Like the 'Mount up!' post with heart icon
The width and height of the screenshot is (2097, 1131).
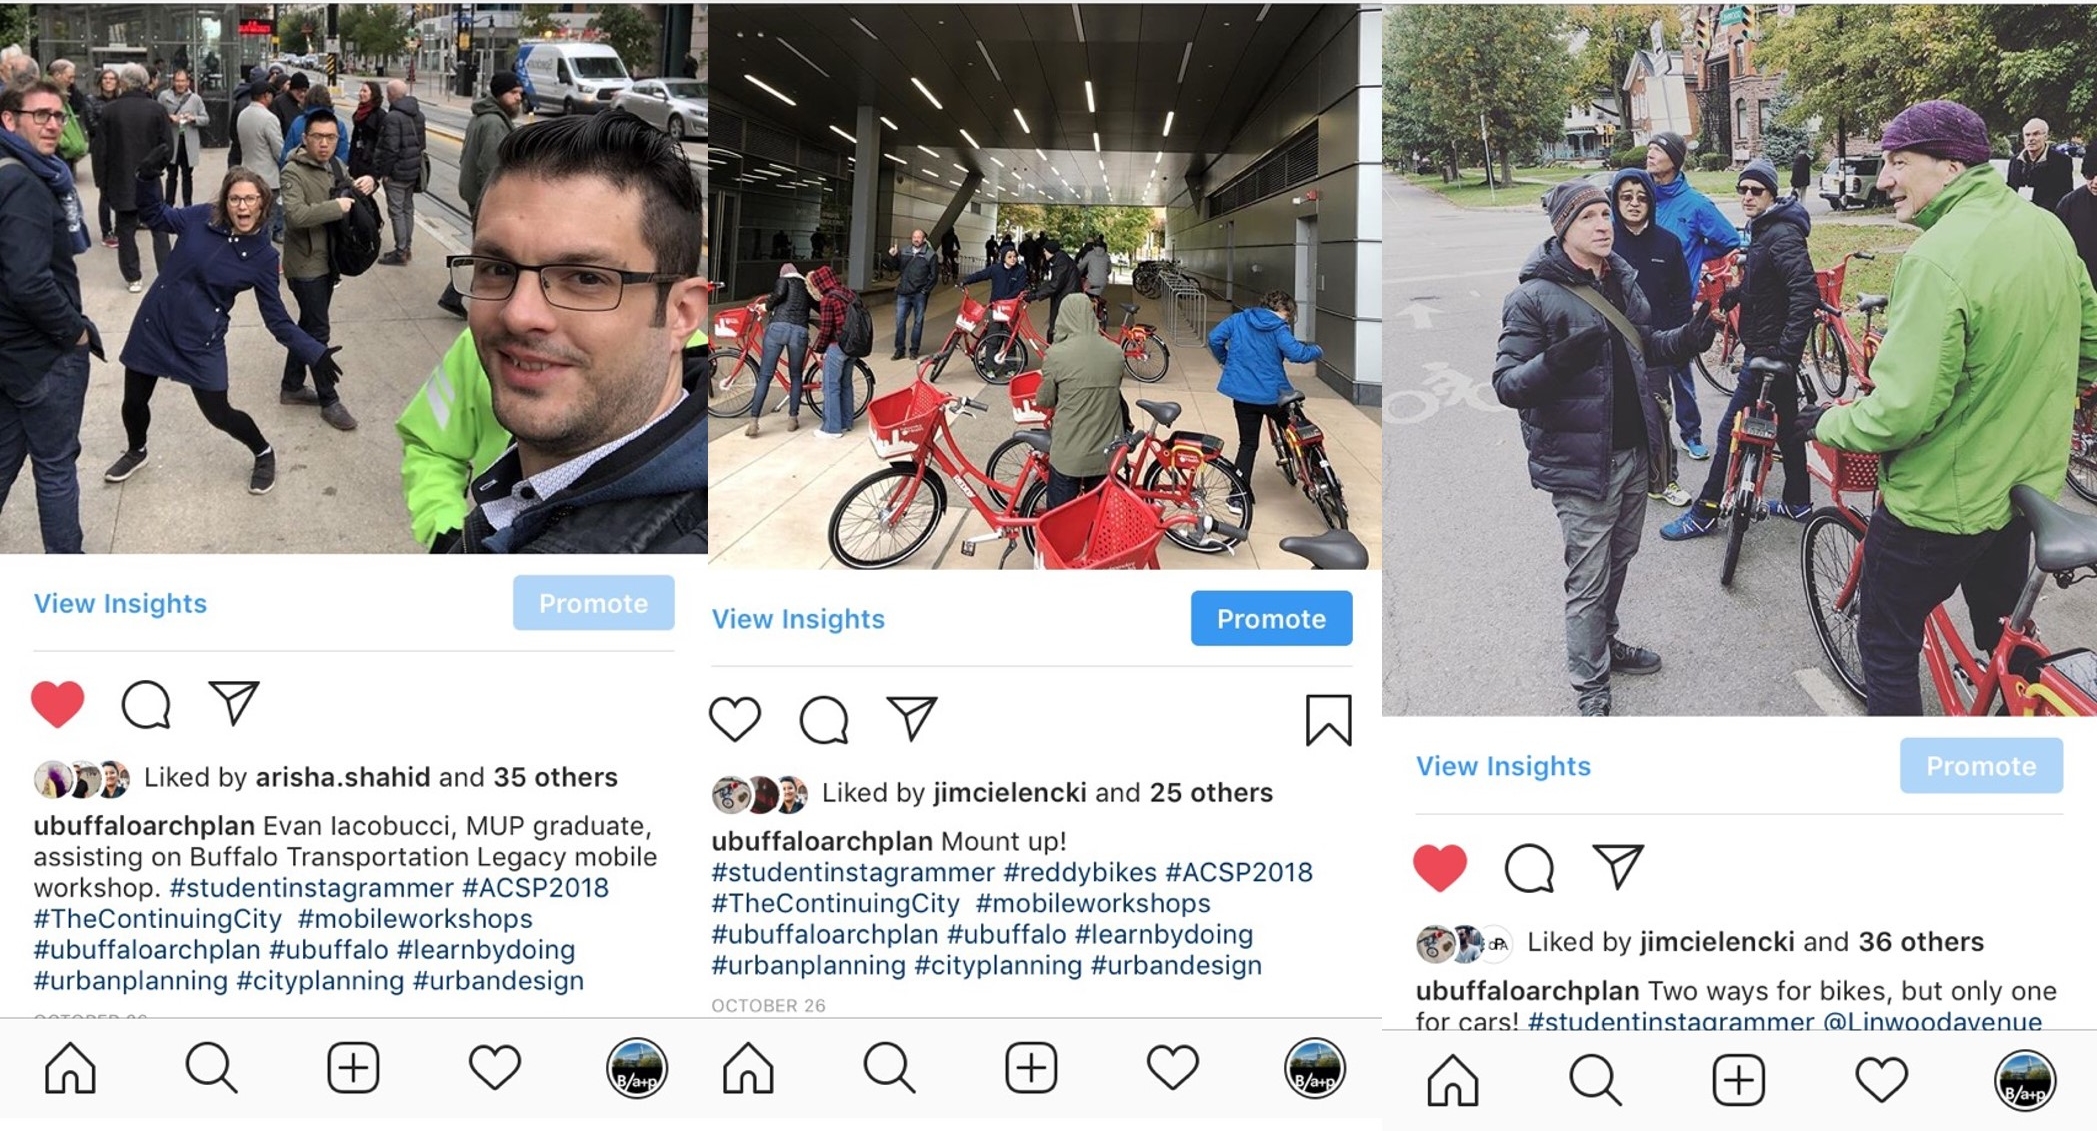tap(735, 719)
